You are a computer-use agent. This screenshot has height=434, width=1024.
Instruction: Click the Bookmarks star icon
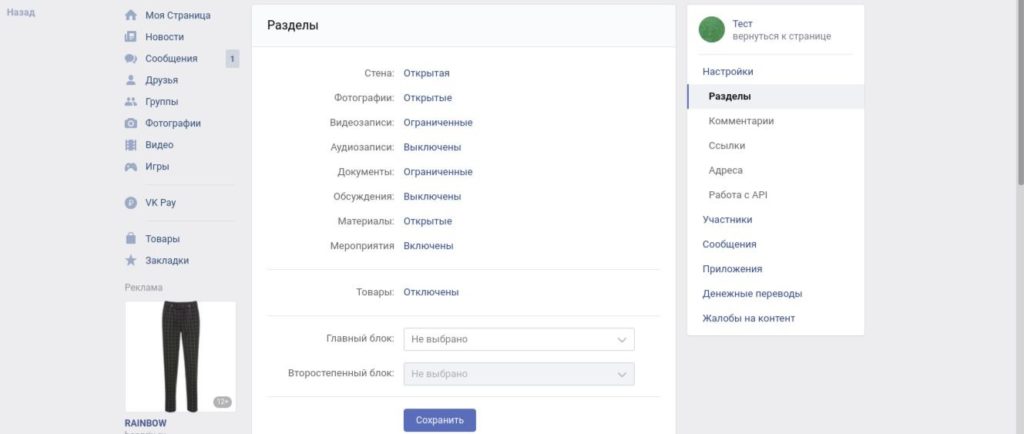coord(130,261)
